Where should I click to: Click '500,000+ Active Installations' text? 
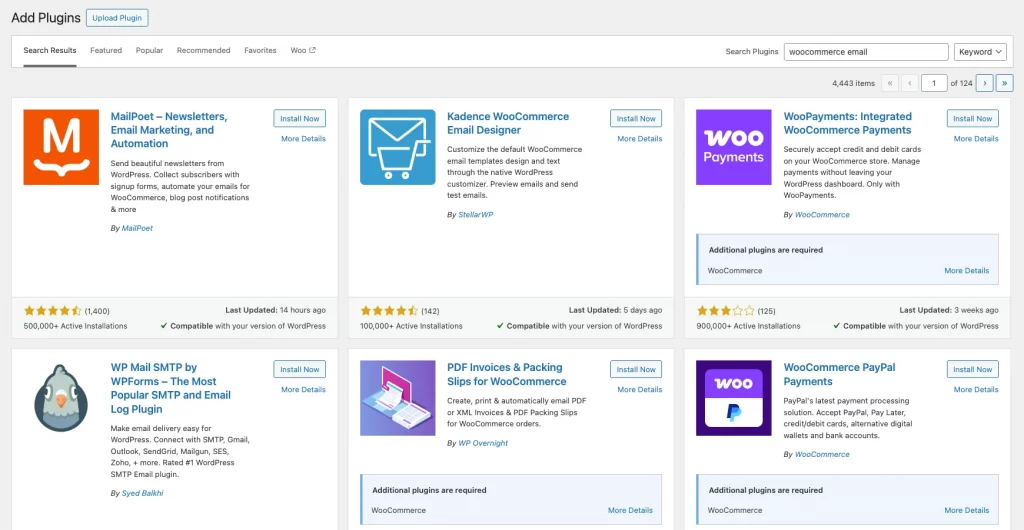pyautogui.click(x=76, y=326)
